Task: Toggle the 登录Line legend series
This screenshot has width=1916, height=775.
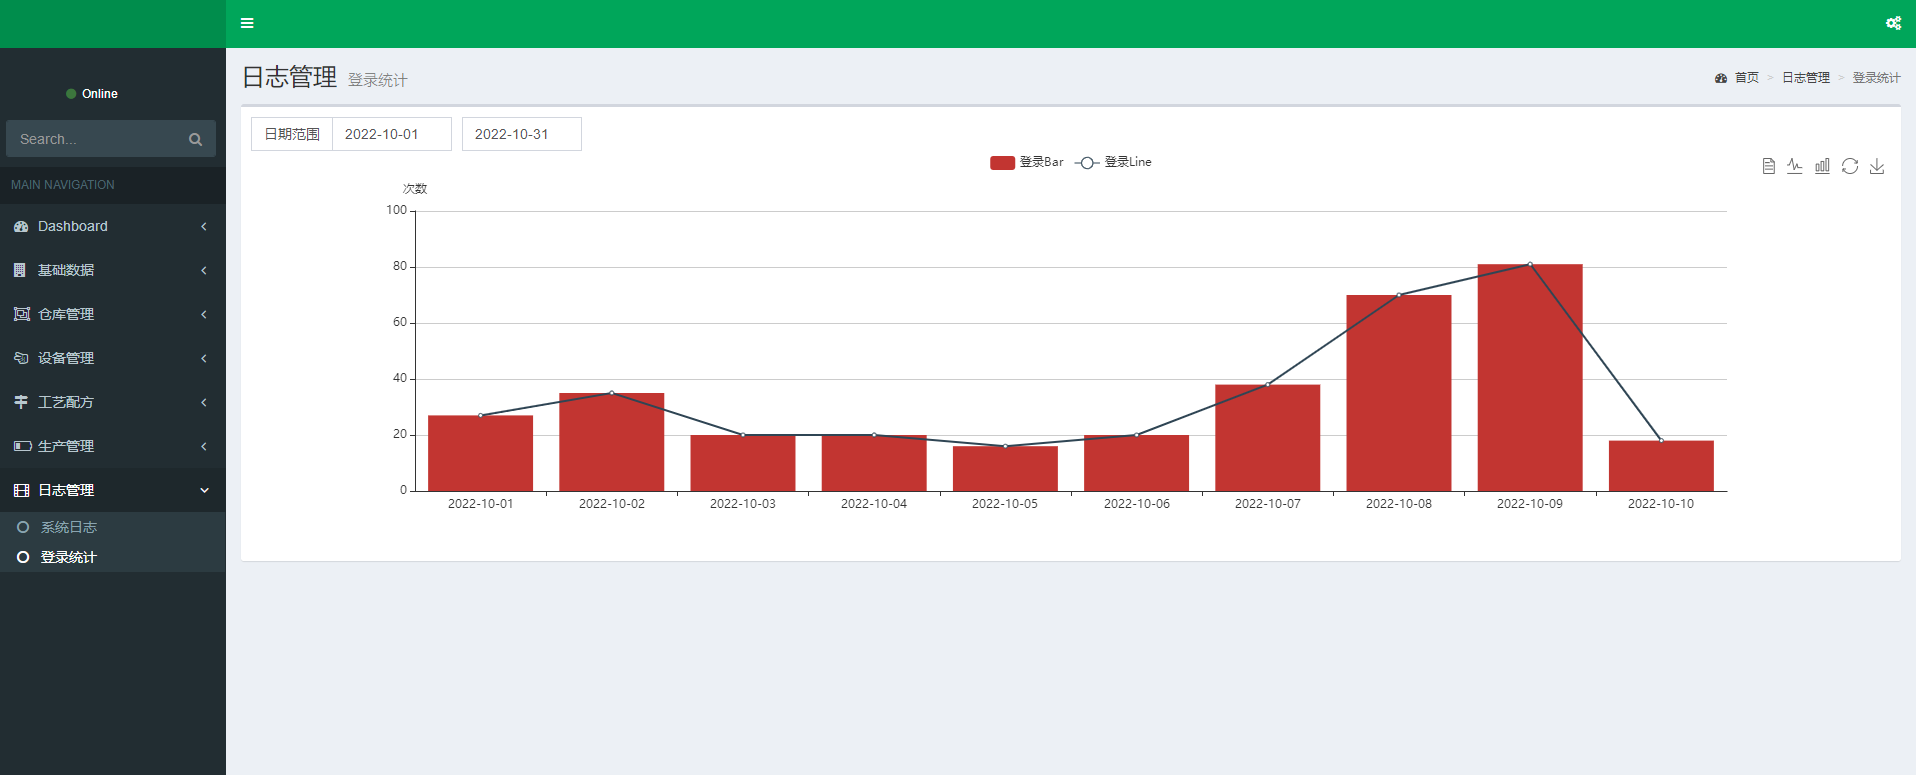Action: pos(1113,162)
